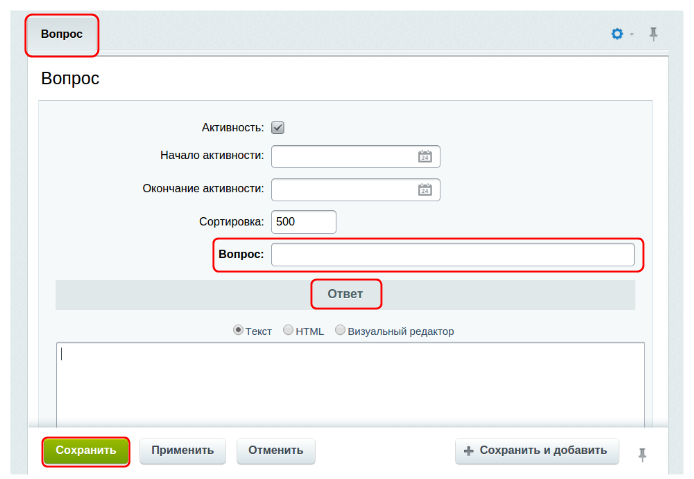Click the pin icon in the tab header

tap(654, 34)
